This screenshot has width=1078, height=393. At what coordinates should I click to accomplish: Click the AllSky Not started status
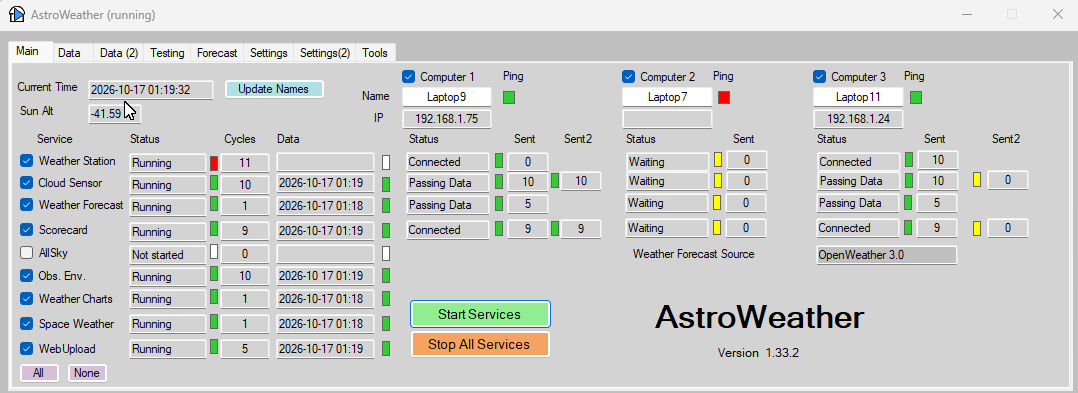click(168, 255)
